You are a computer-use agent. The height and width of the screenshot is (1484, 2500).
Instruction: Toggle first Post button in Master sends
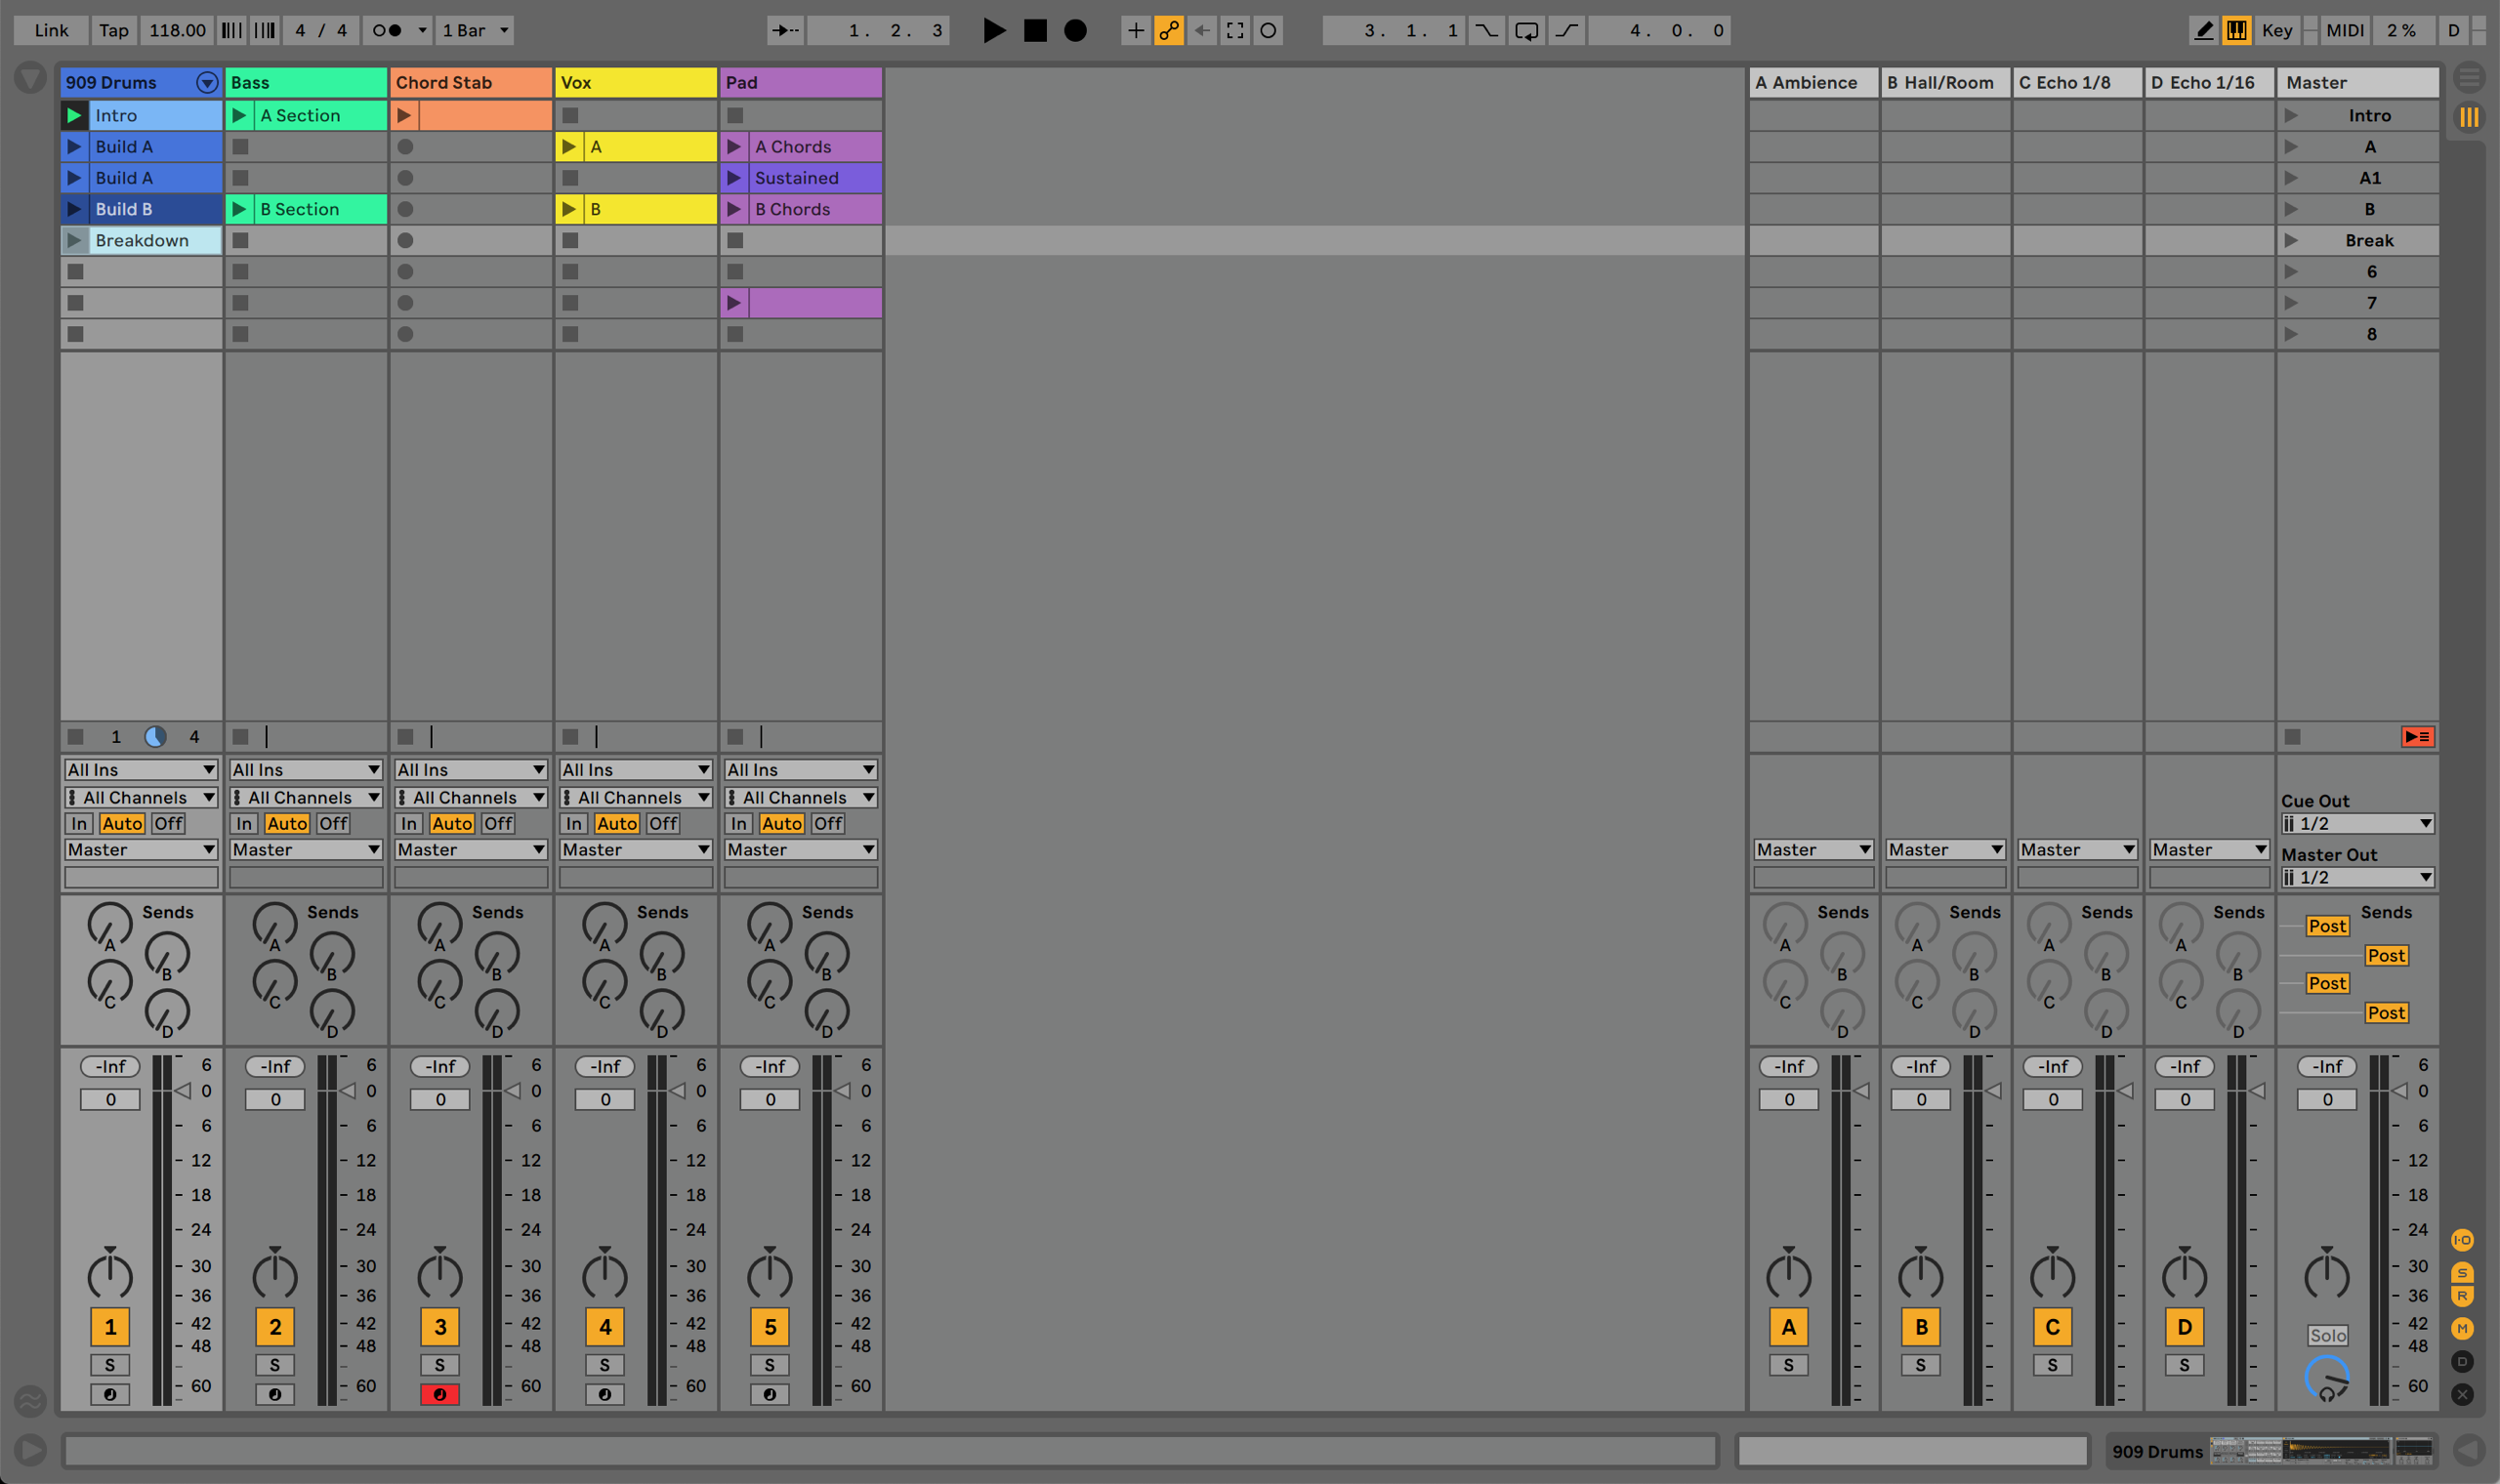coord(2327,926)
